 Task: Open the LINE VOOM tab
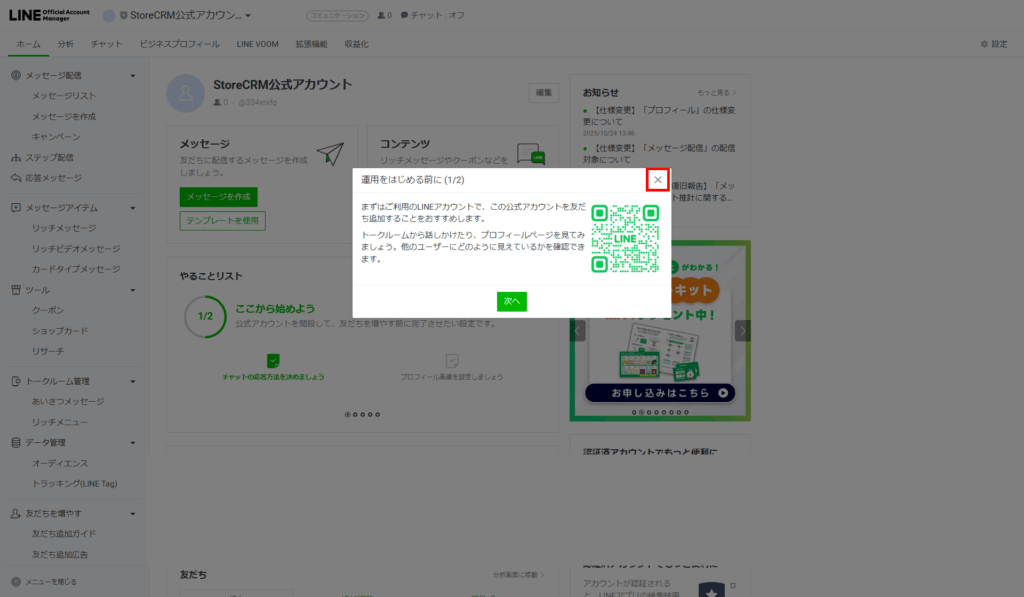[x=258, y=44]
